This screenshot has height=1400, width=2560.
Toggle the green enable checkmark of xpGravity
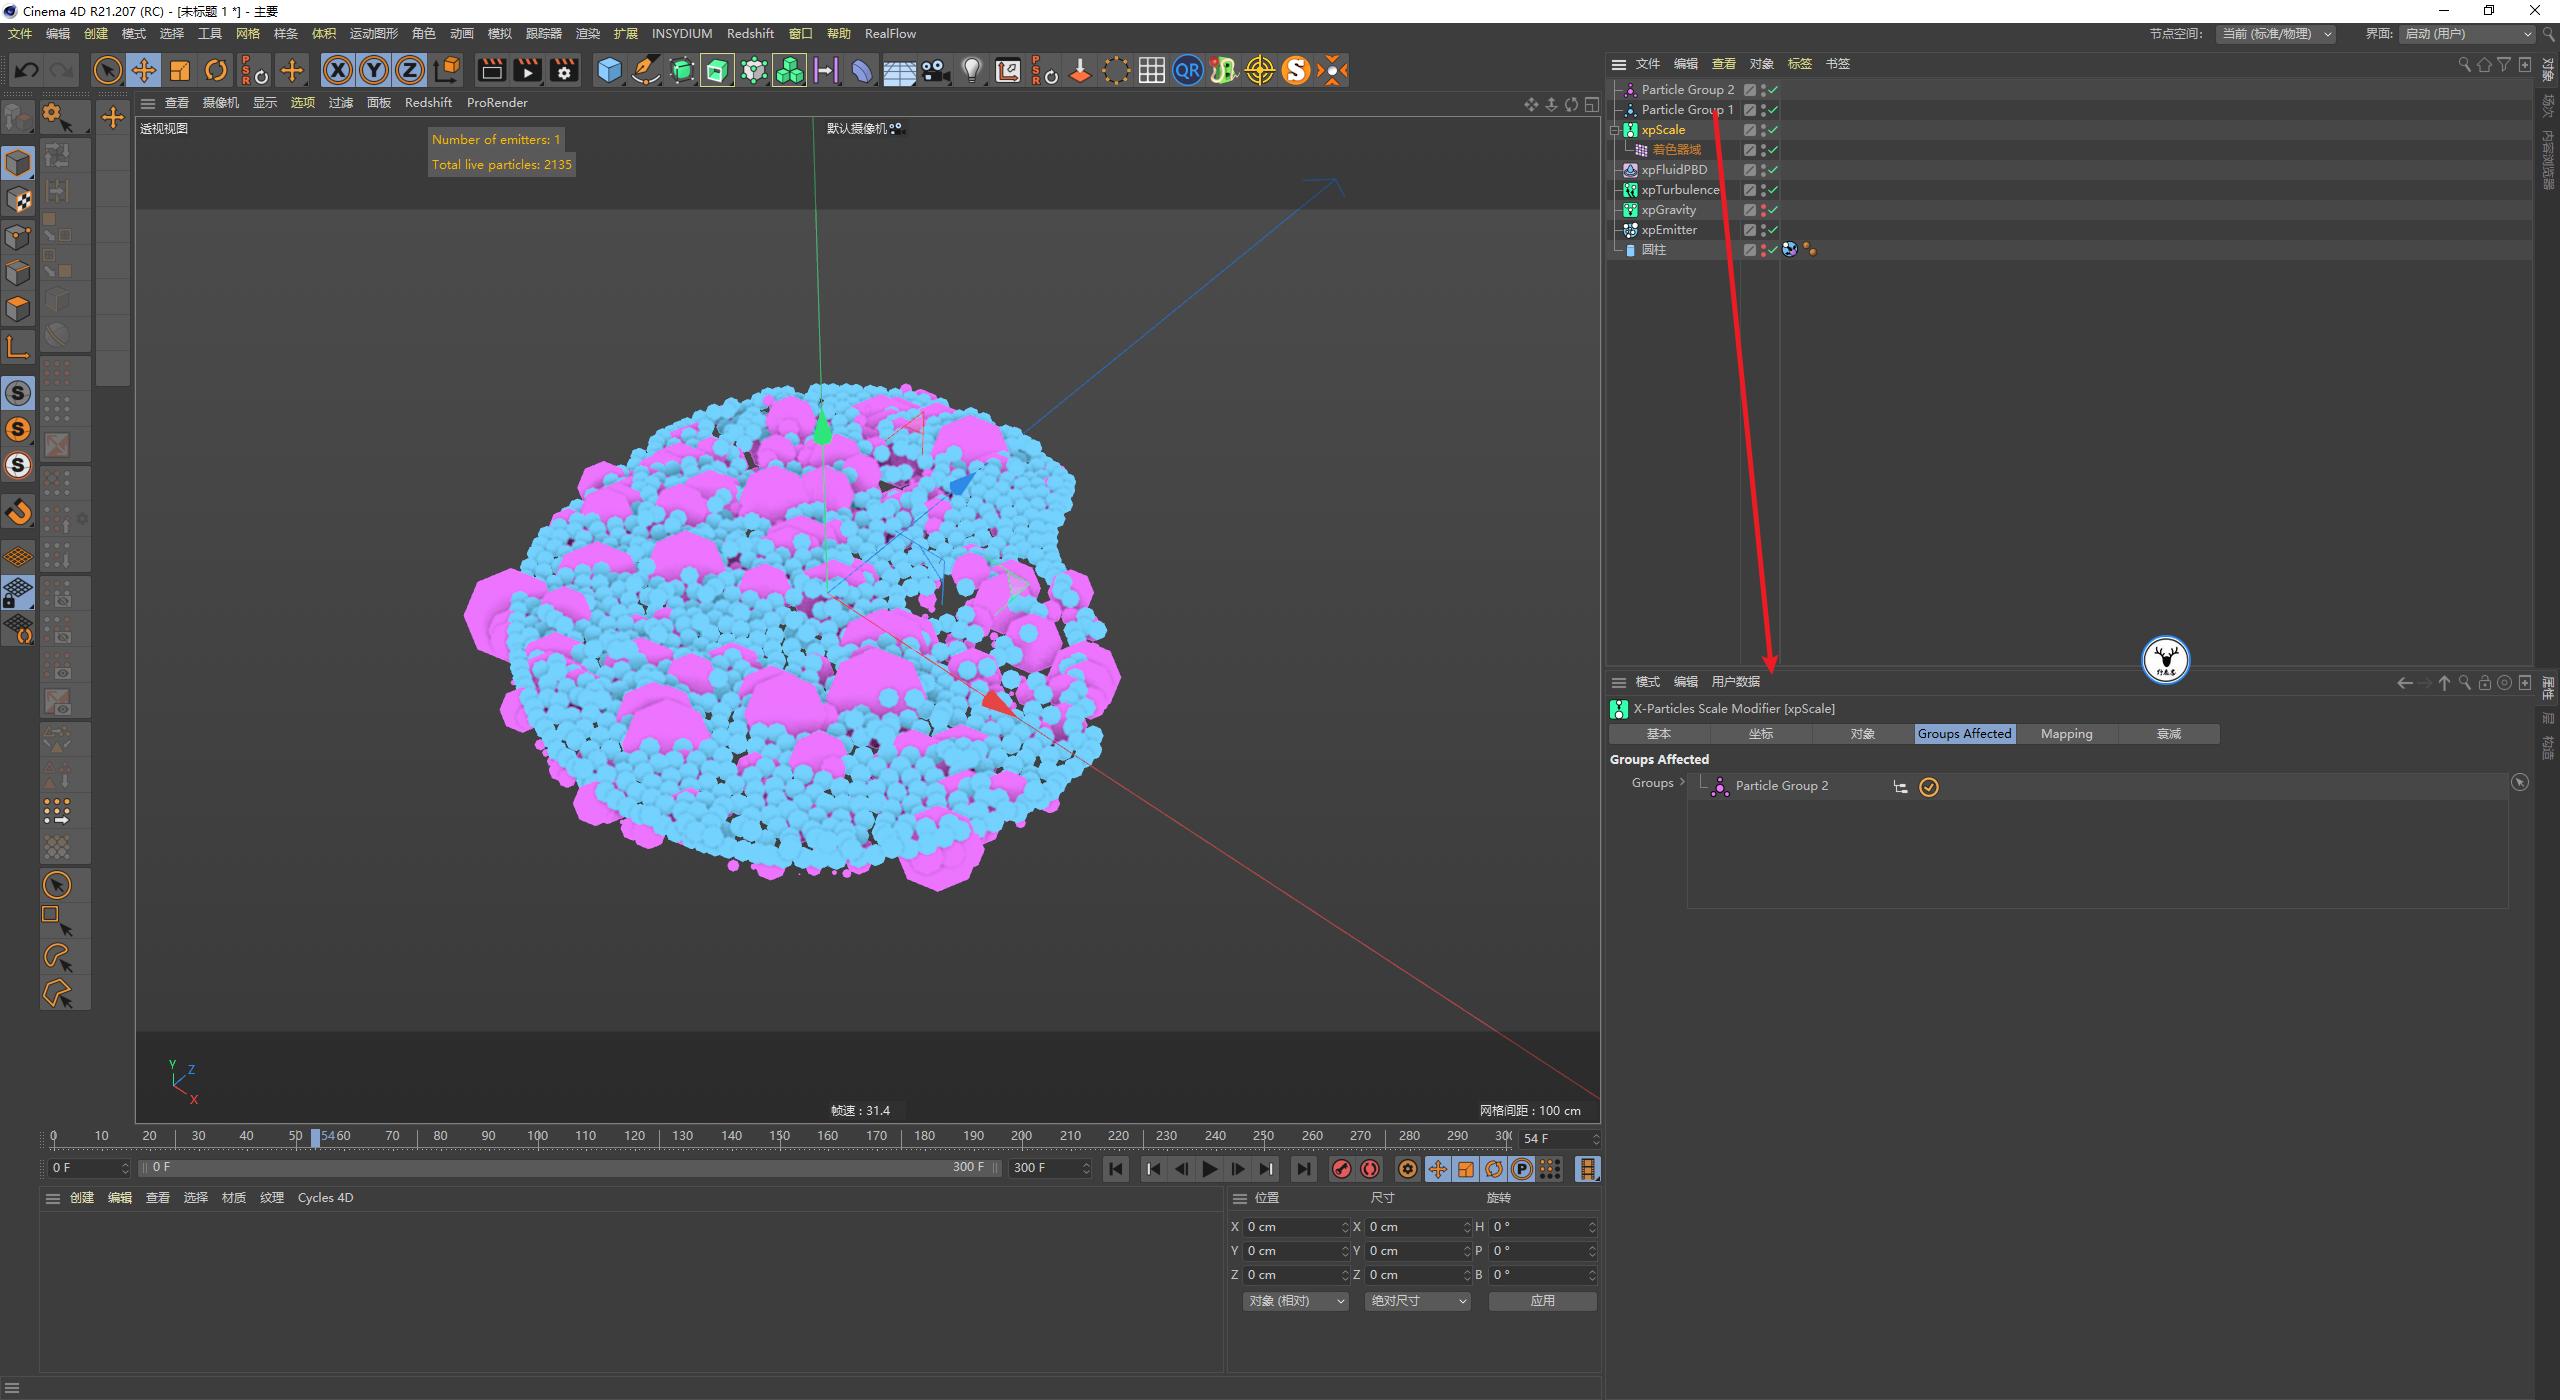[1772, 210]
